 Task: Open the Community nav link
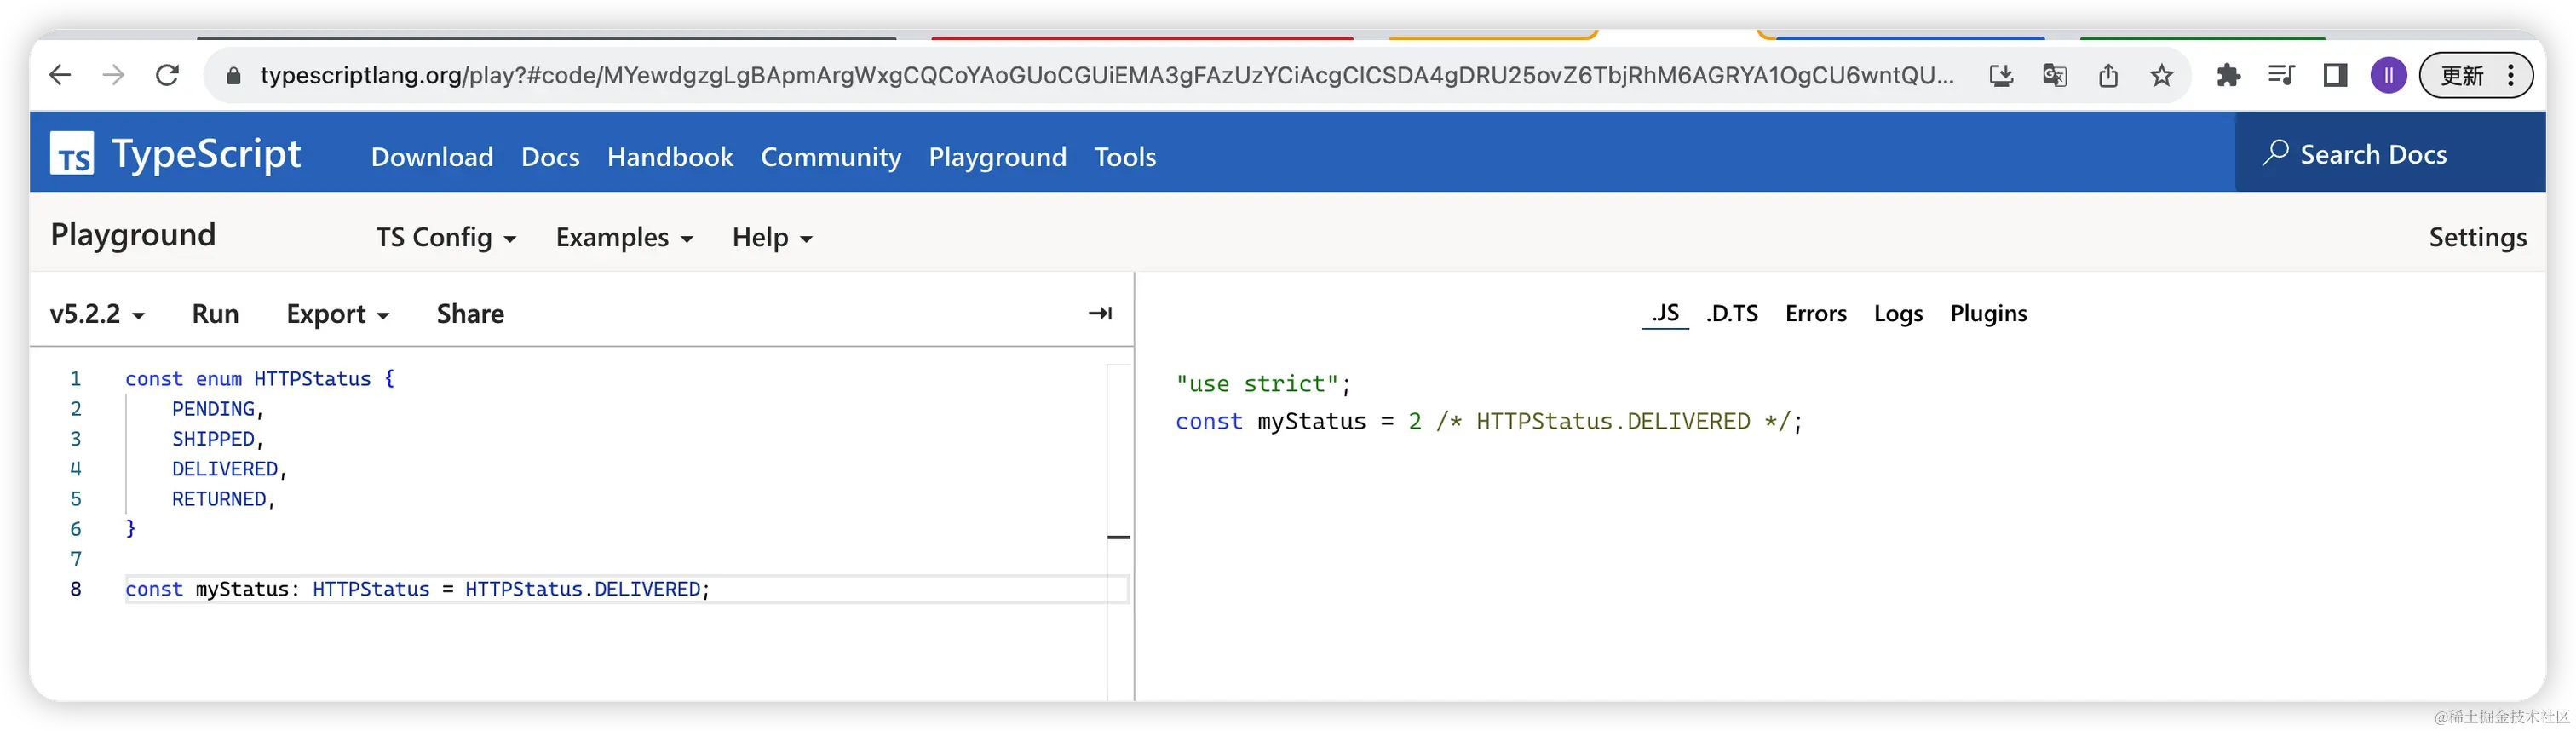click(x=831, y=157)
